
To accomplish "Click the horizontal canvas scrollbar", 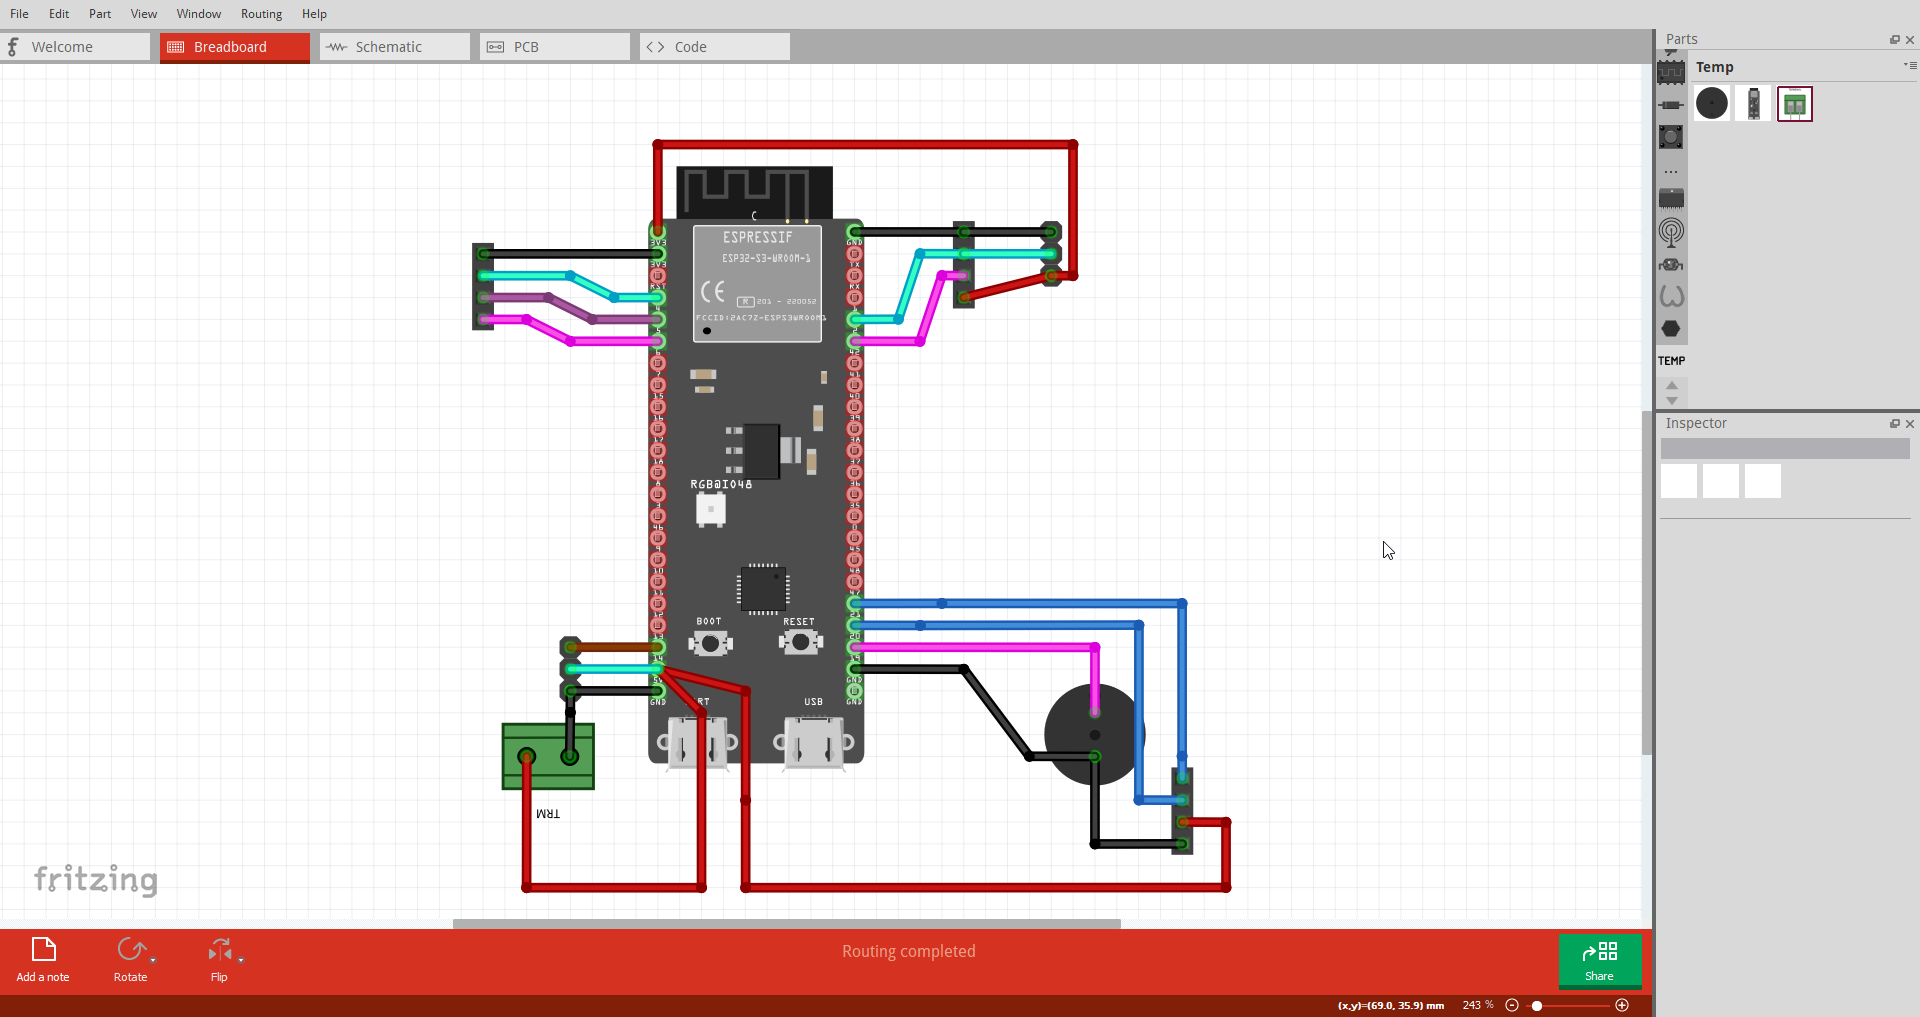I will (x=786, y=924).
